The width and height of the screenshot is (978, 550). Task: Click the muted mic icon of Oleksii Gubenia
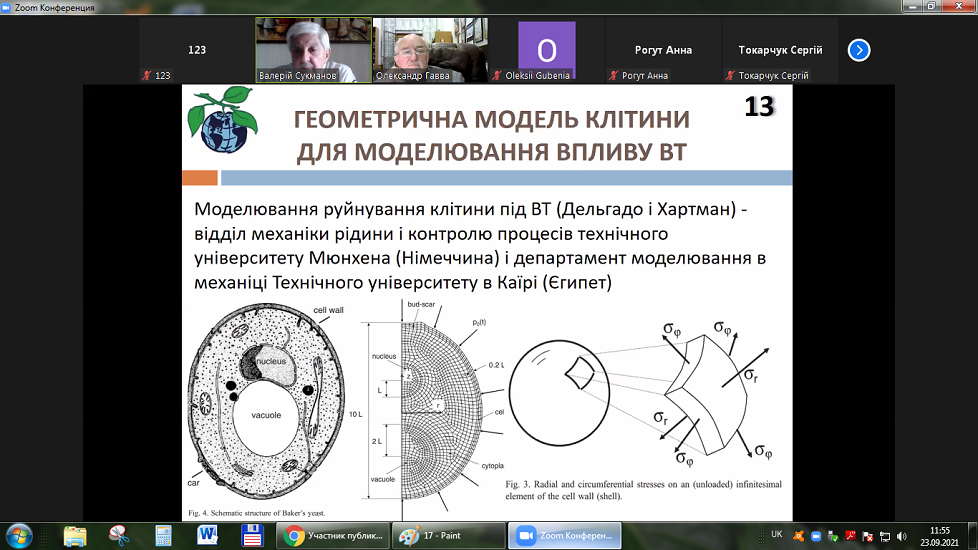coord(497,75)
